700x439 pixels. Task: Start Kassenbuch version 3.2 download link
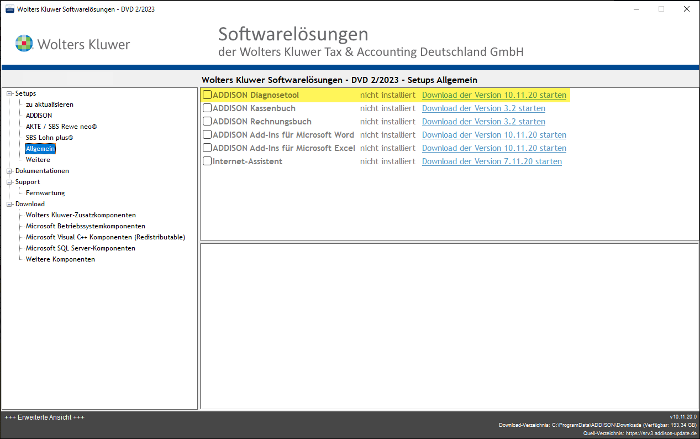tap(483, 108)
